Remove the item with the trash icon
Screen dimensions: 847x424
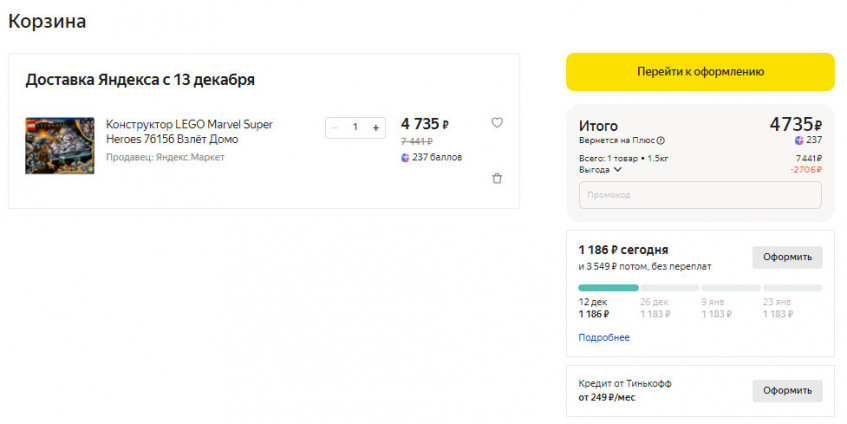coord(497,178)
